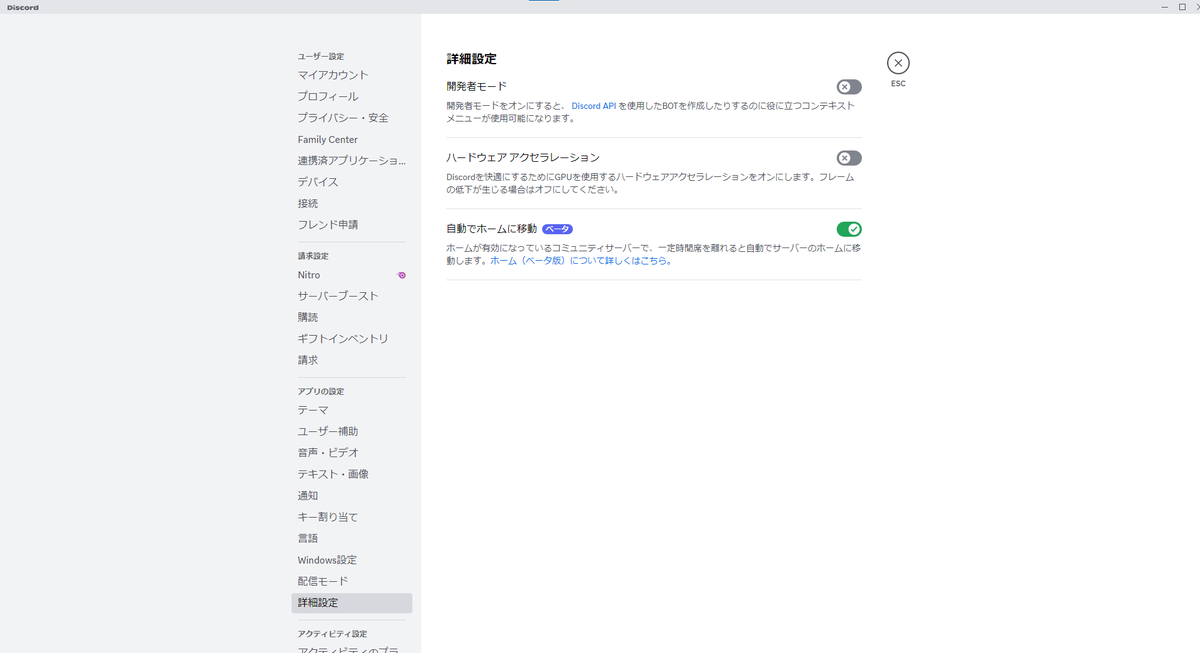
Task: Click the 請求設定 section header
Action: point(313,256)
